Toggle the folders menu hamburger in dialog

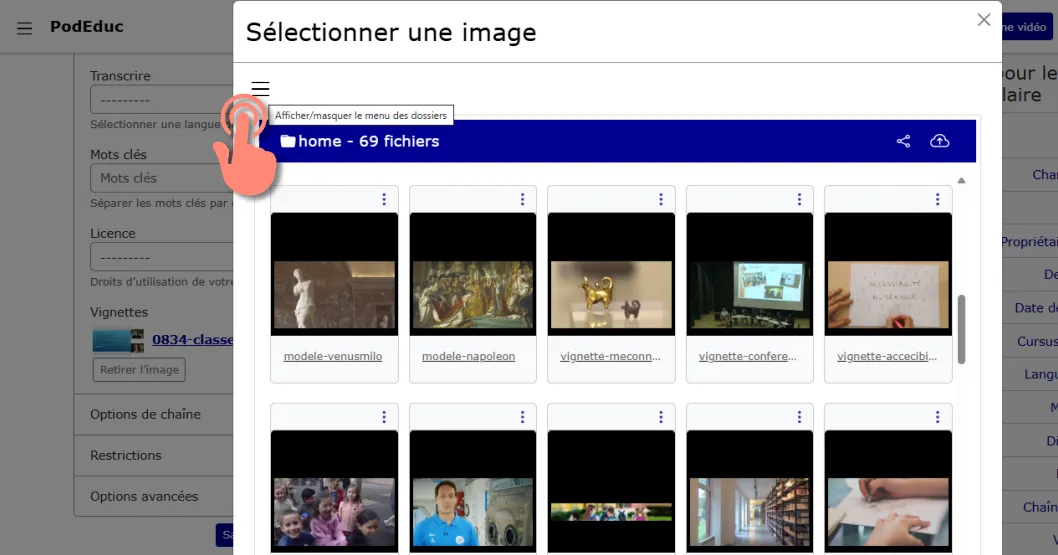pos(260,88)
